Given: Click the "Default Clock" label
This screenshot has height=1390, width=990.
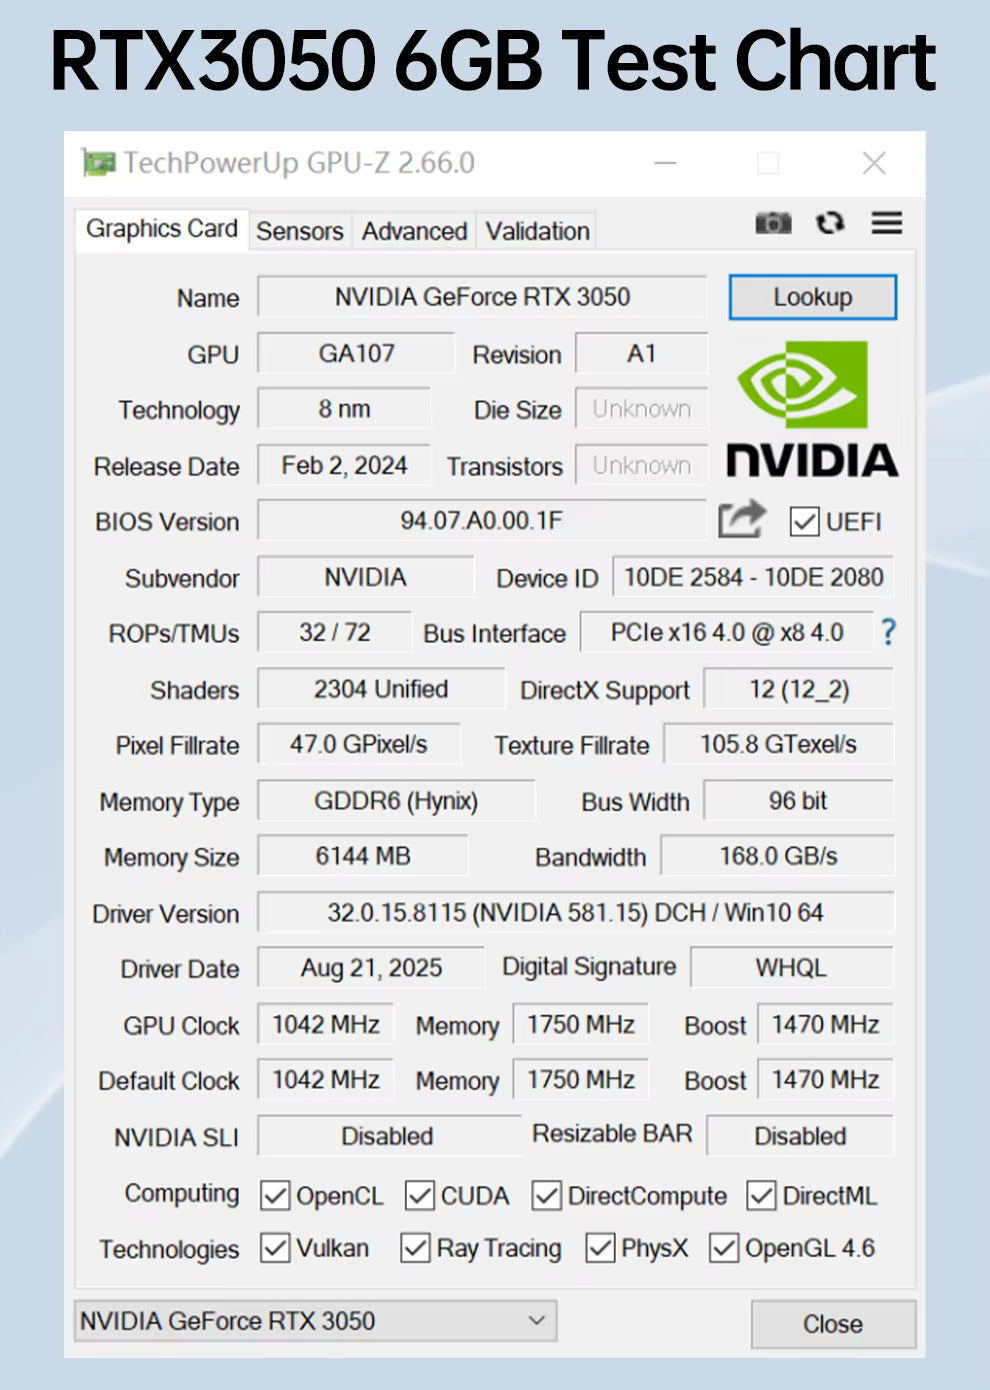Looking at the screenshot, I should point(169,1081).
